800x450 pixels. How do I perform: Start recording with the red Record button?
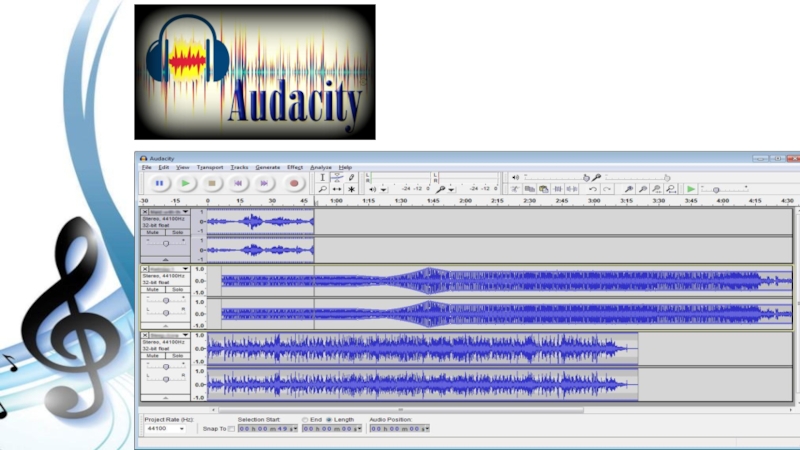coord(294,183)
